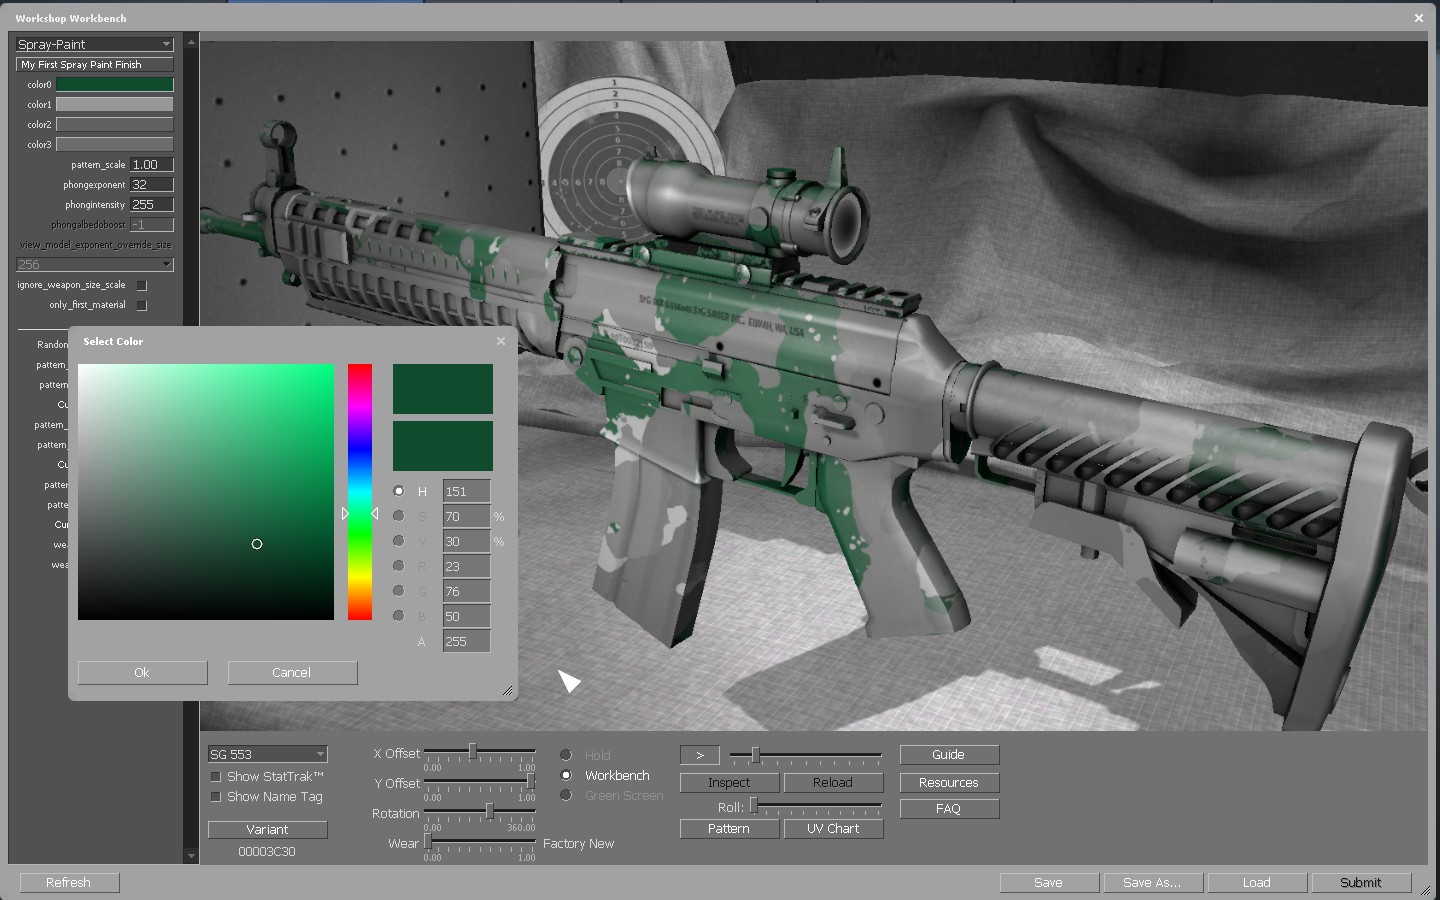Viewport: 1440px width, 900px height.
Task: Click the play animation arrow button
Action: [700, 755]
